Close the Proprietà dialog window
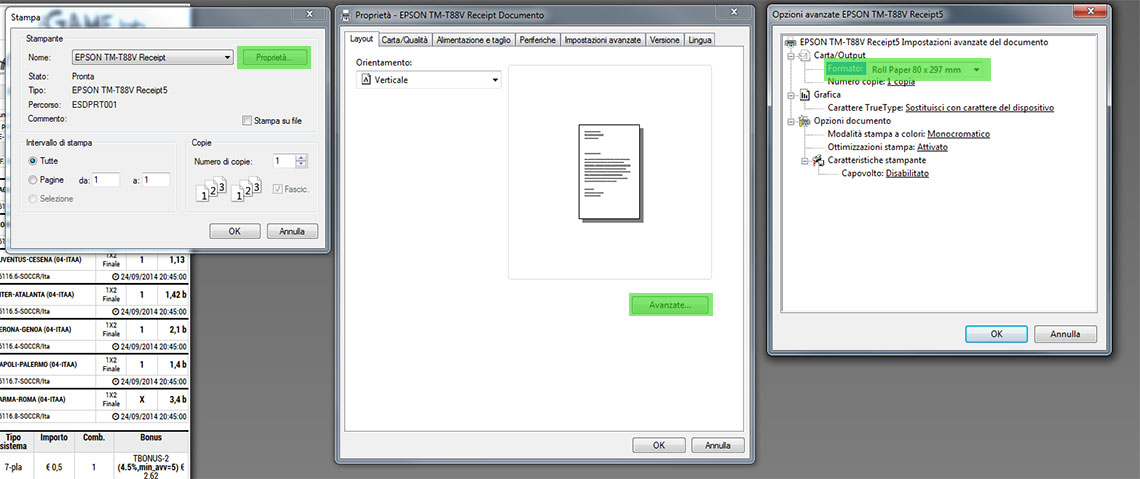Image resolution: width=1140 pixels, height=479 pixels. (733, 14)
